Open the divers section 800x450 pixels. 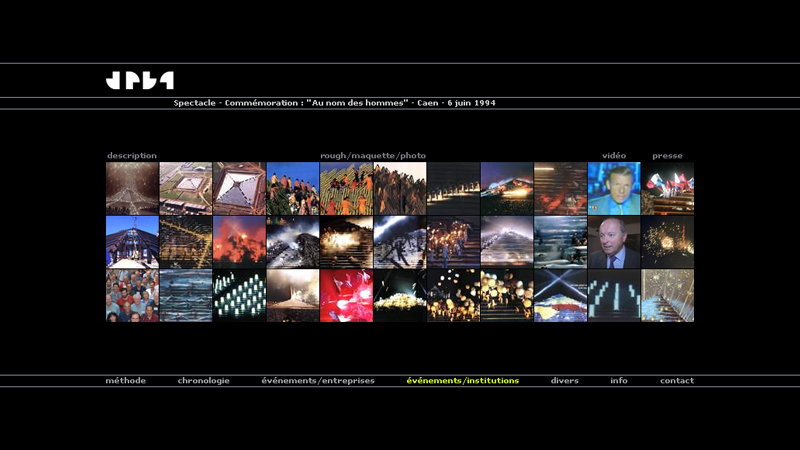564,381
